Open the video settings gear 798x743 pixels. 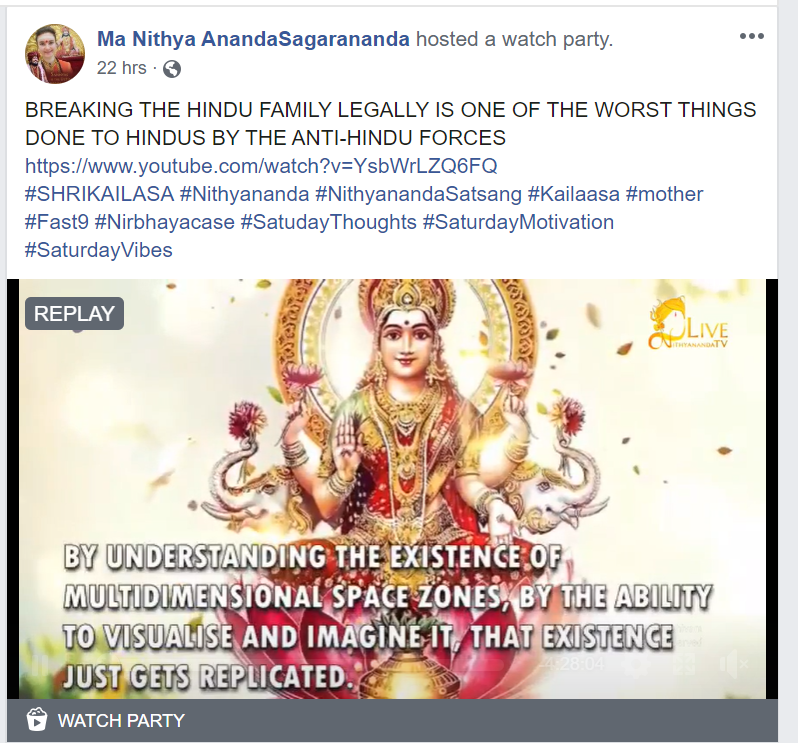tap(636, 664)
